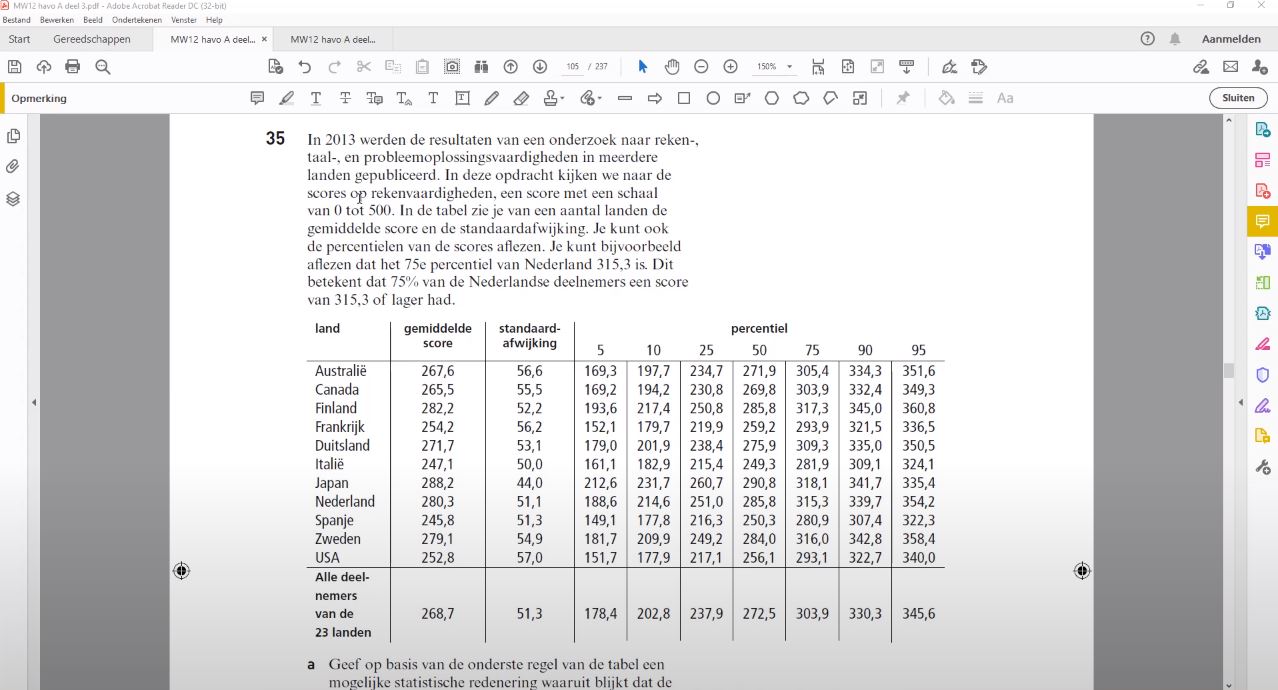Open the Bestand menu
1278x690 pixels.
click(x=17, y=20)
